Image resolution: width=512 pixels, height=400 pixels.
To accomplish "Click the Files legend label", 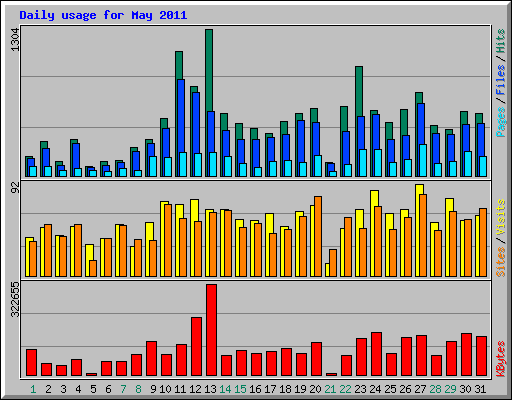I will pyautogui.click(x=500, y=80).
